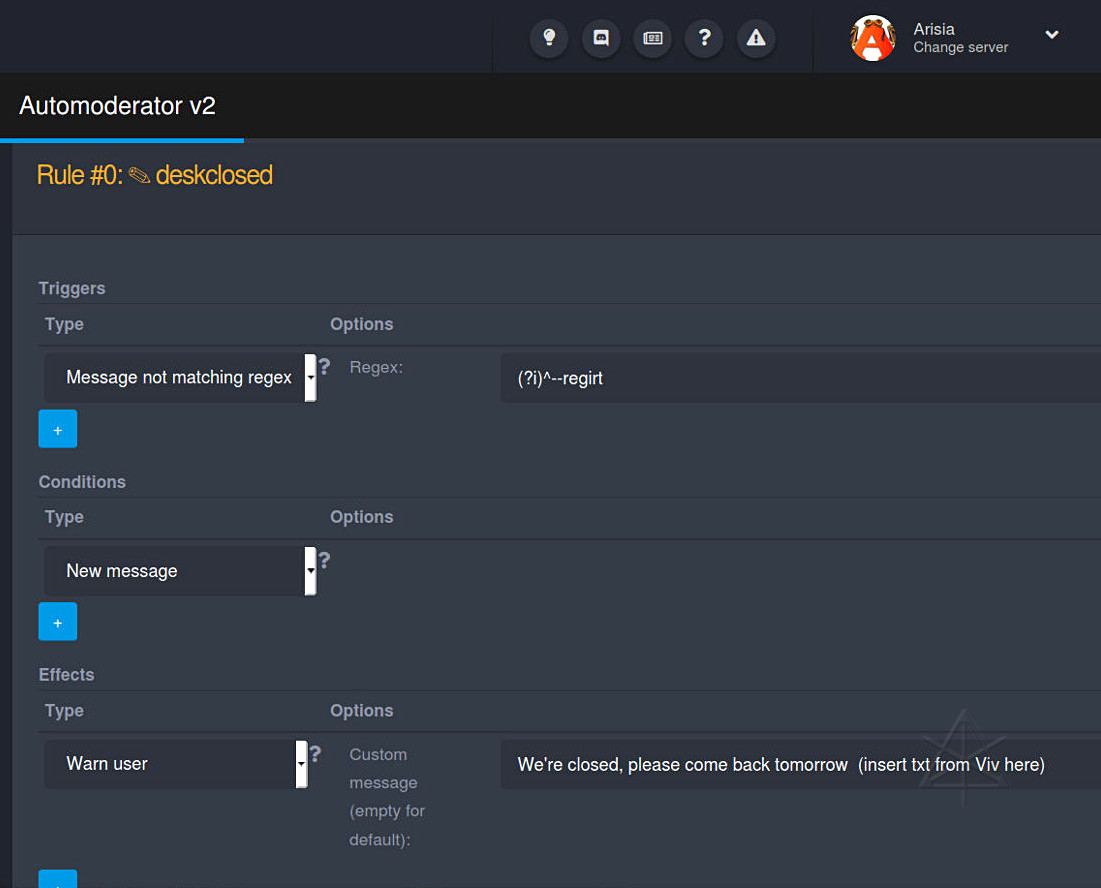The width and height of the screenshot is (1101, 888).
Task: Add a new trigger with the plus button
Action: click(58, 429)
